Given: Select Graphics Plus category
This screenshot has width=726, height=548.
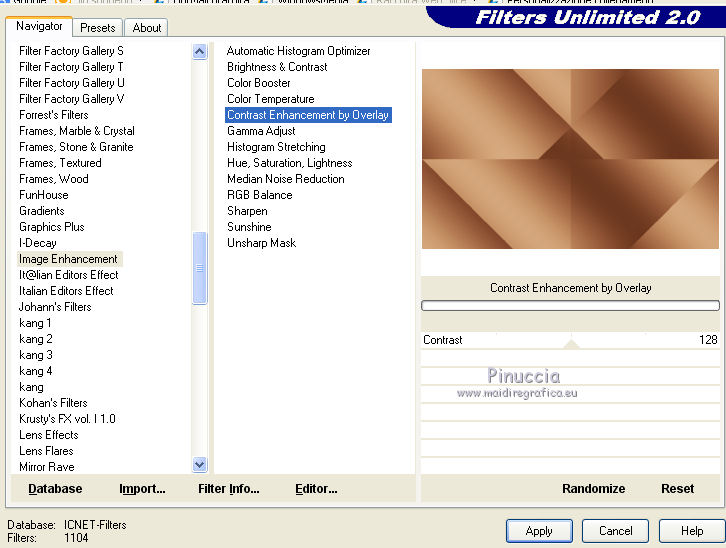Looking at the screenshot, I should coord(52,227).
